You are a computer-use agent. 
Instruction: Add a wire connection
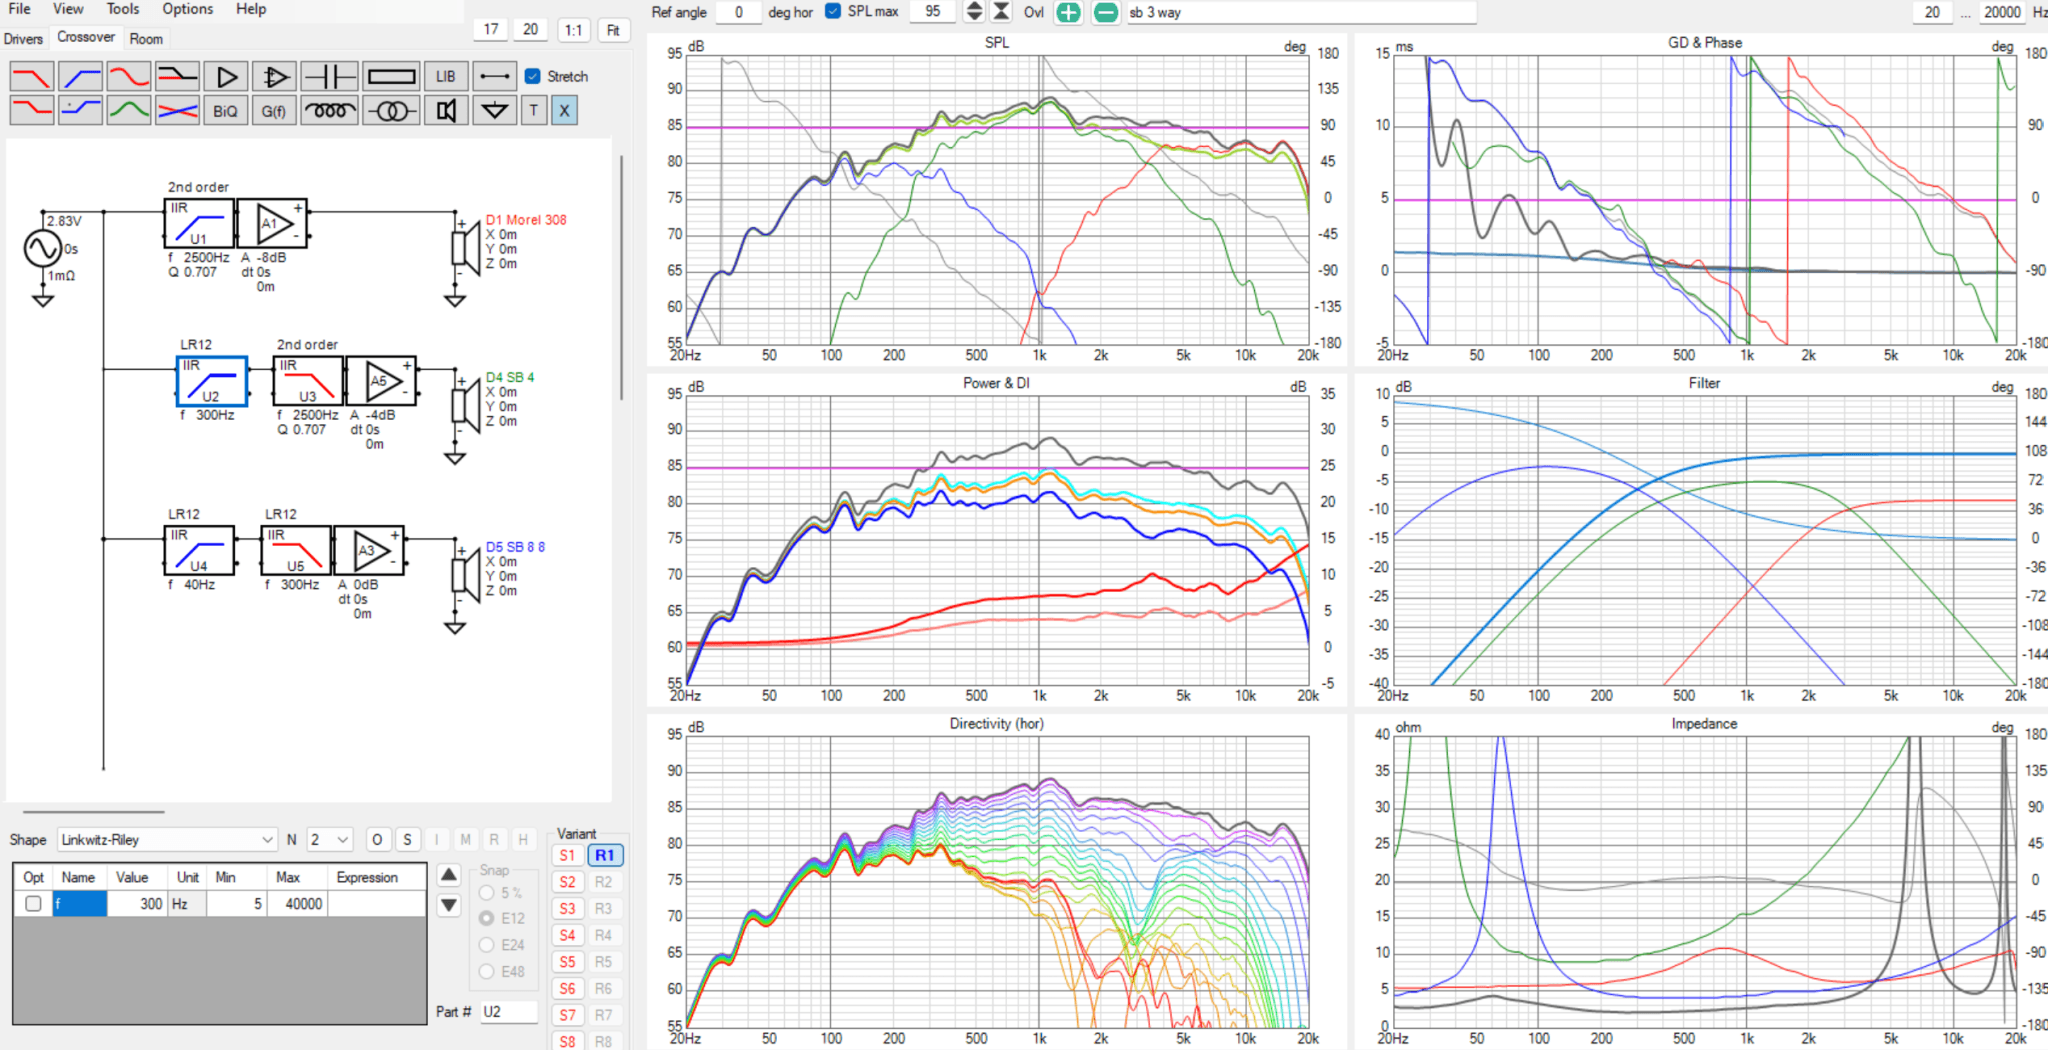tap(495, 77)
